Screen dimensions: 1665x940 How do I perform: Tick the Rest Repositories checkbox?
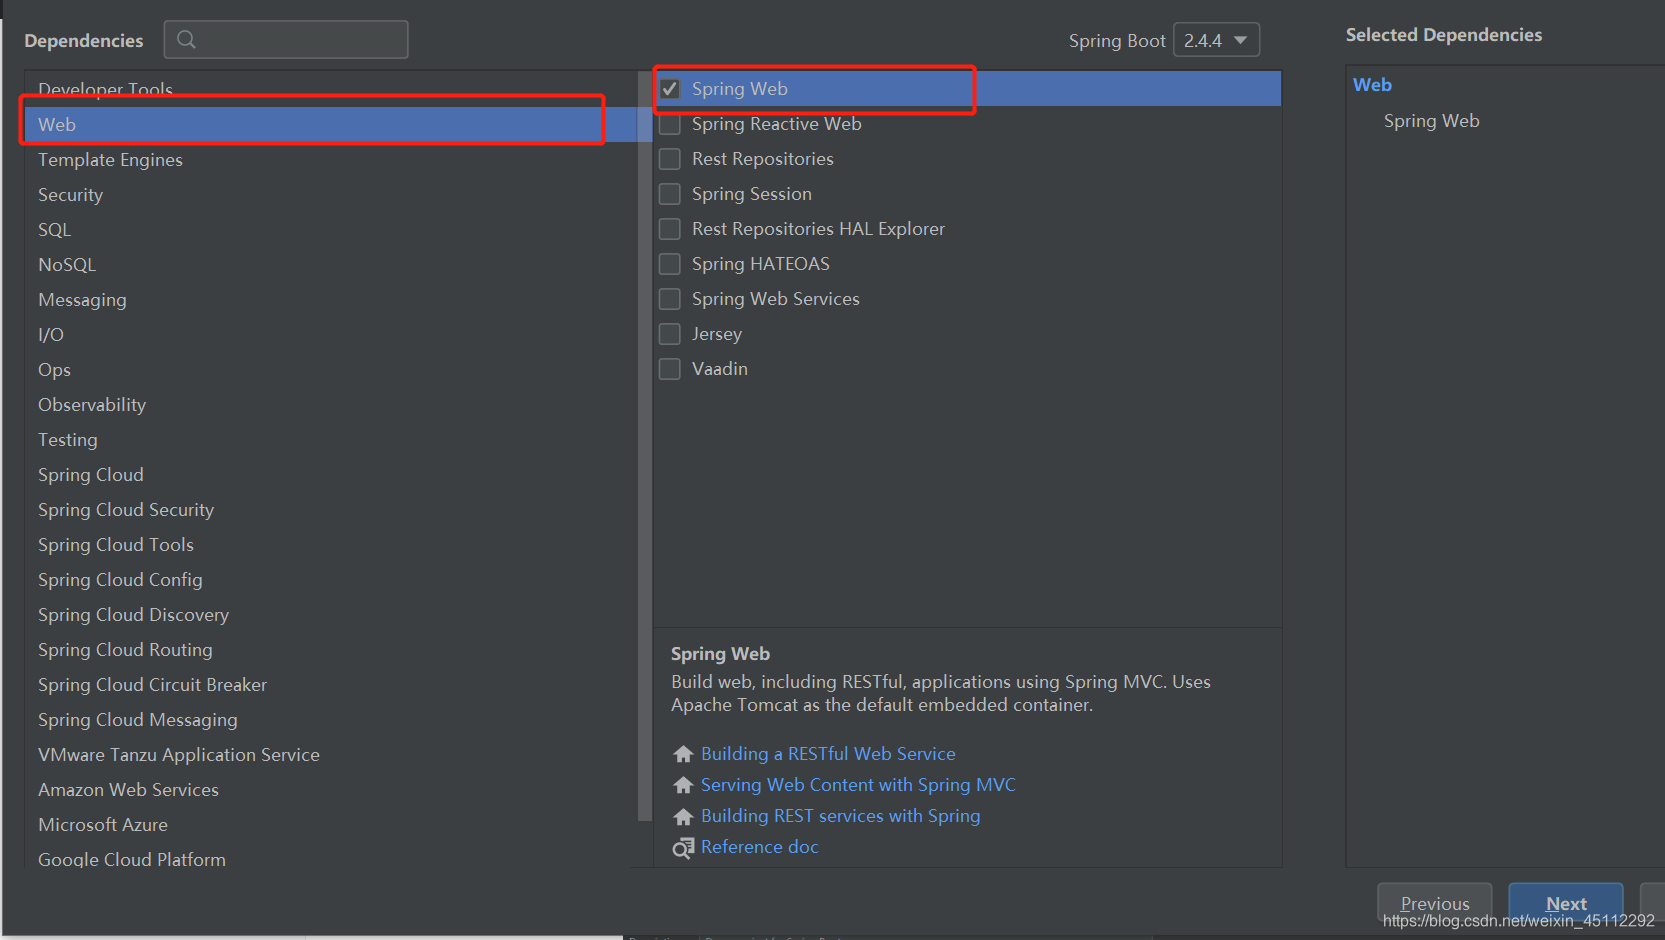point(670,159)
